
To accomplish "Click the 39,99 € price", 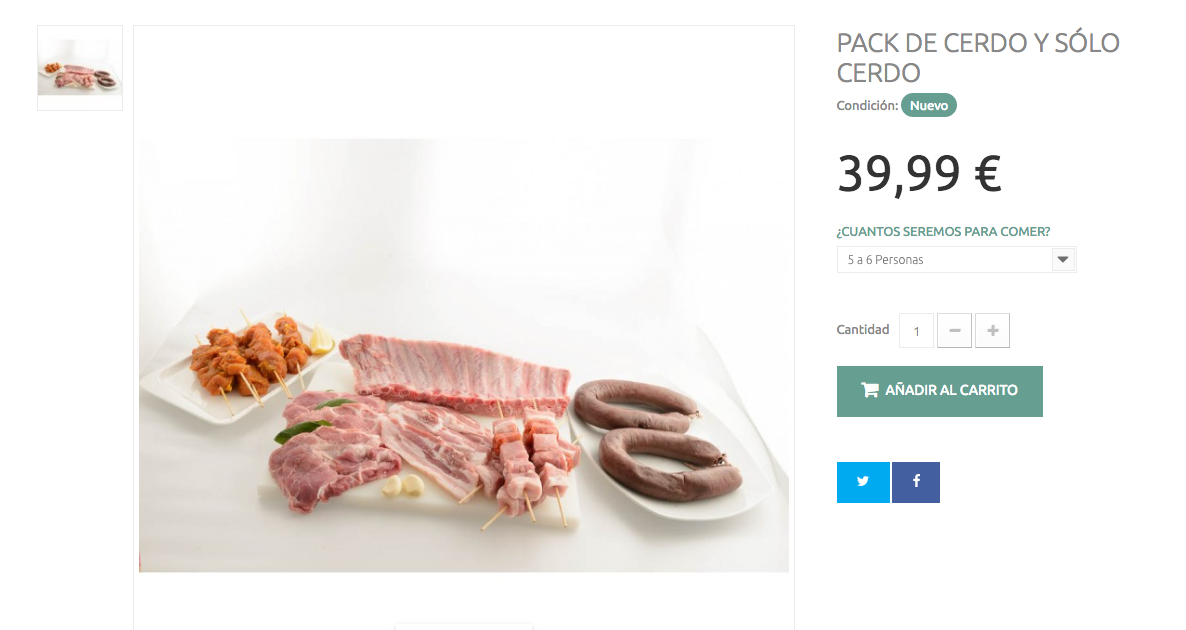I will (919, 174).
